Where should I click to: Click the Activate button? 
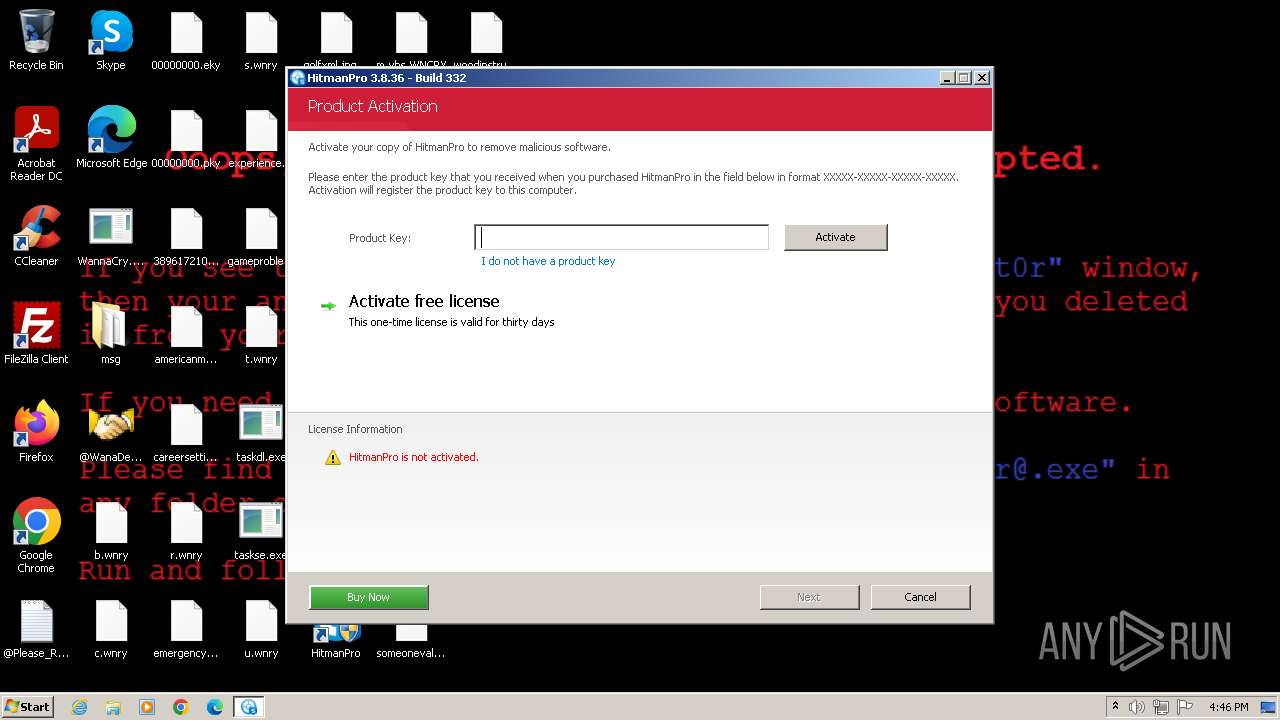(835, 237)
